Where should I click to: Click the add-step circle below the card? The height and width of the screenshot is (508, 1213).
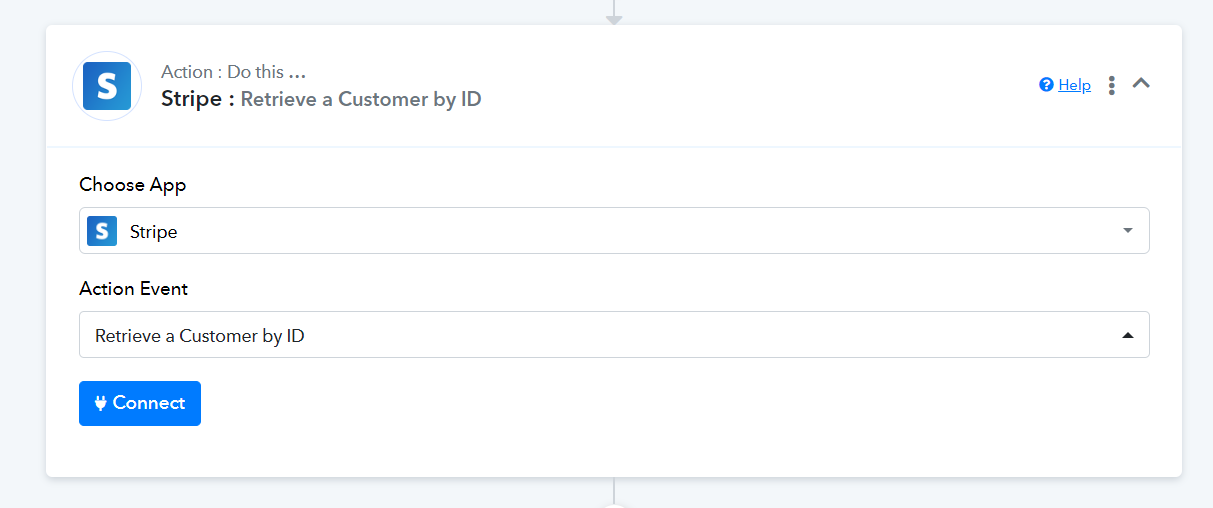tap(614, 504)
